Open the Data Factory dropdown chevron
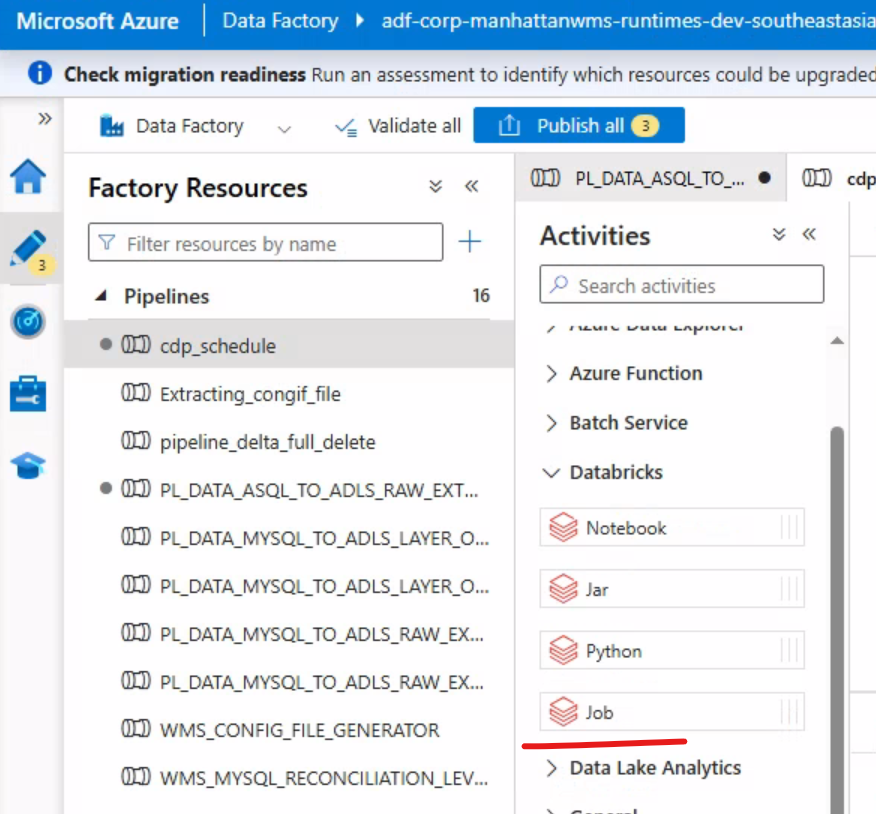Image resolution: width=876 pixels, height=814 pixels. (284, 130)
